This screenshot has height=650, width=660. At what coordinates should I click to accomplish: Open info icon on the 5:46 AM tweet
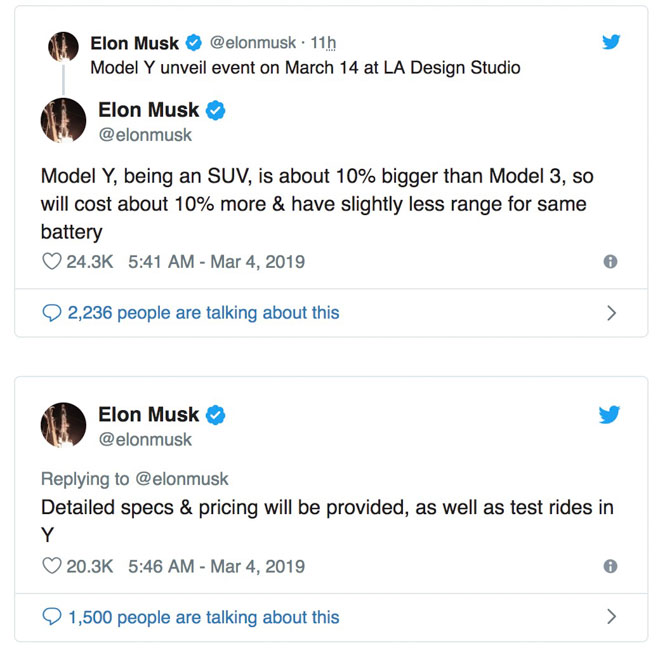(x=610, y=566)
